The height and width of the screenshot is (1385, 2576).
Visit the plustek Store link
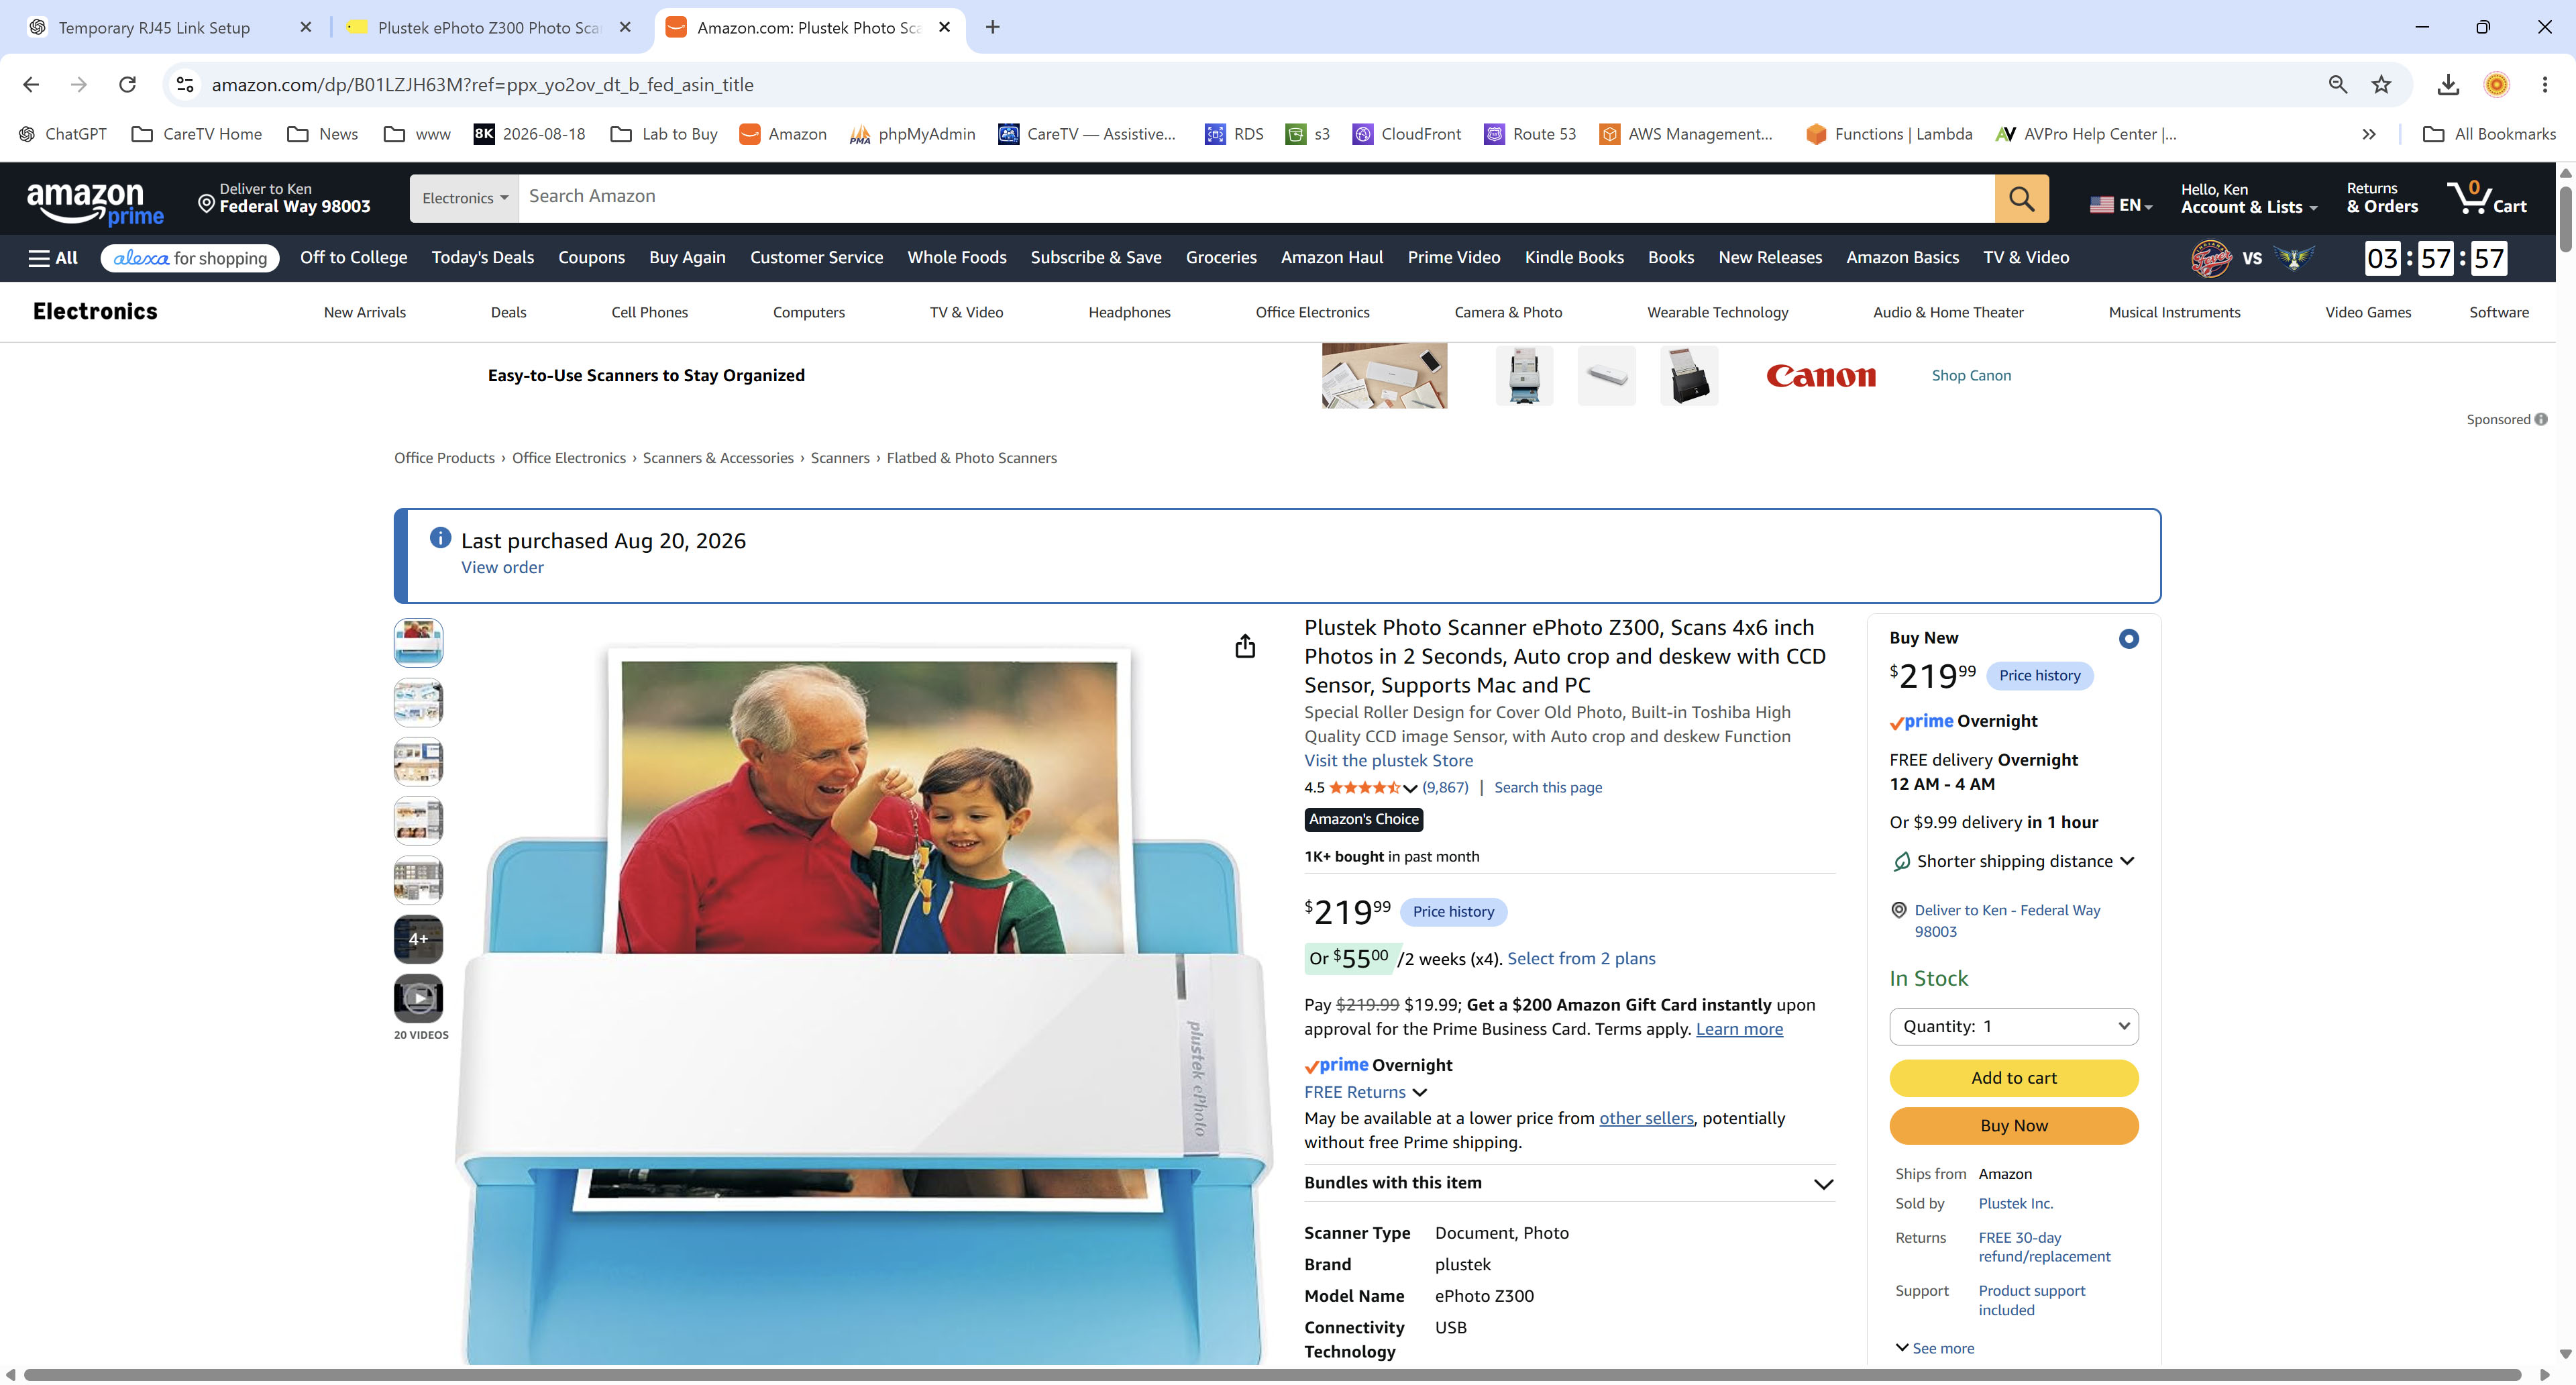click(x=1388, y=760)
